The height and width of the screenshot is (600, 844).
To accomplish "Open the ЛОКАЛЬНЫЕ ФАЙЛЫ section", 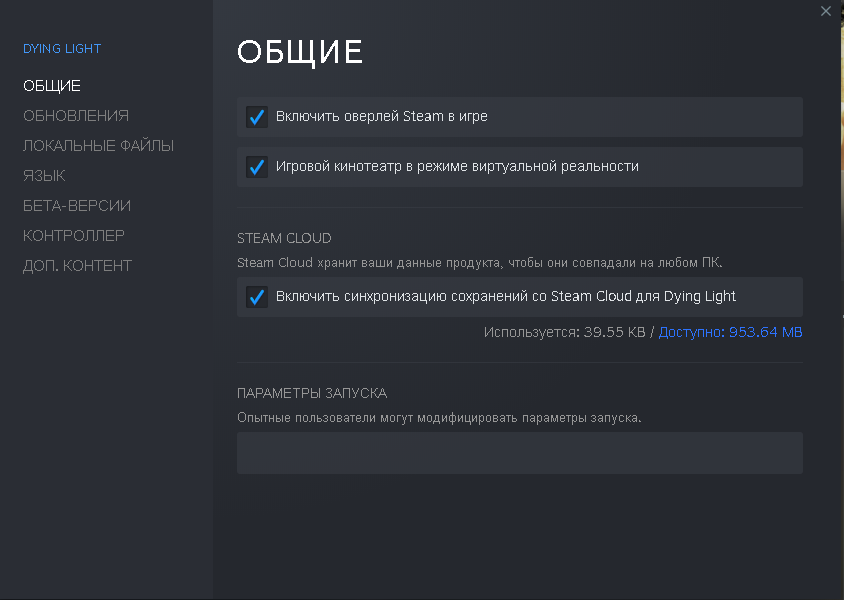I will click(98, 146).
